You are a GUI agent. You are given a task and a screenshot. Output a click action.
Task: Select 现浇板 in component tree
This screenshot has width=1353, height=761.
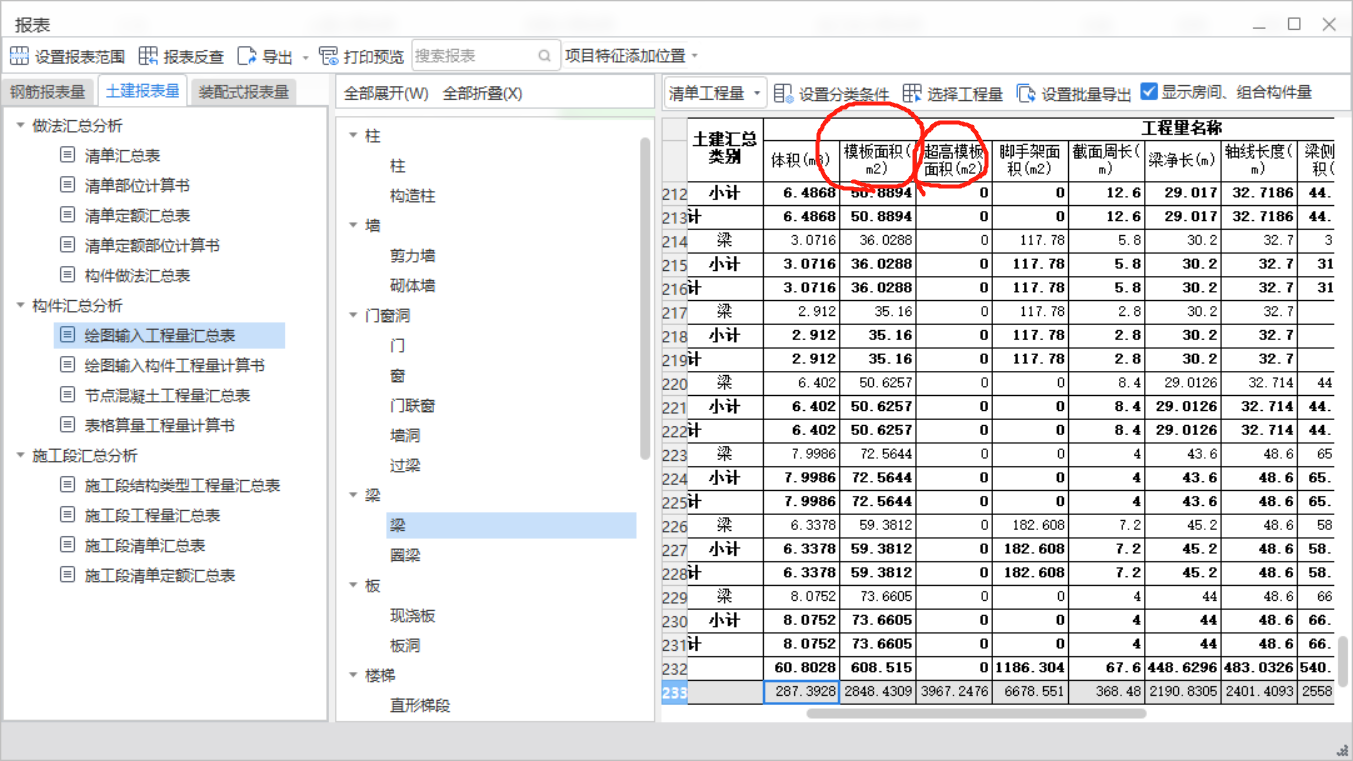(x=412, y=616)
